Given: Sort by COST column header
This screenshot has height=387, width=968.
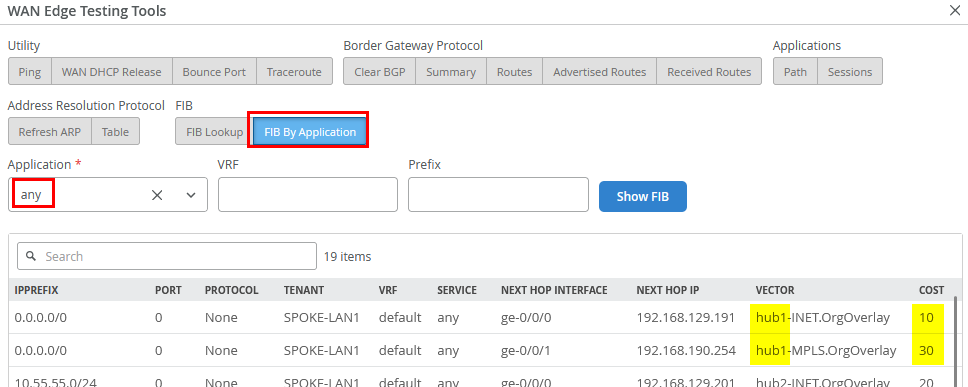Looking at the screenshot, I should tap(932, 289).
